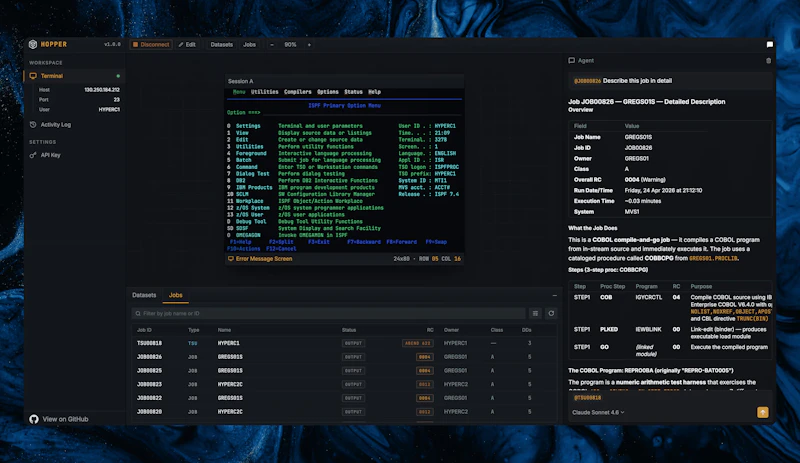800x463 pixels.
Task: Select job row TSU00818
Action: [x=342, y=343]
